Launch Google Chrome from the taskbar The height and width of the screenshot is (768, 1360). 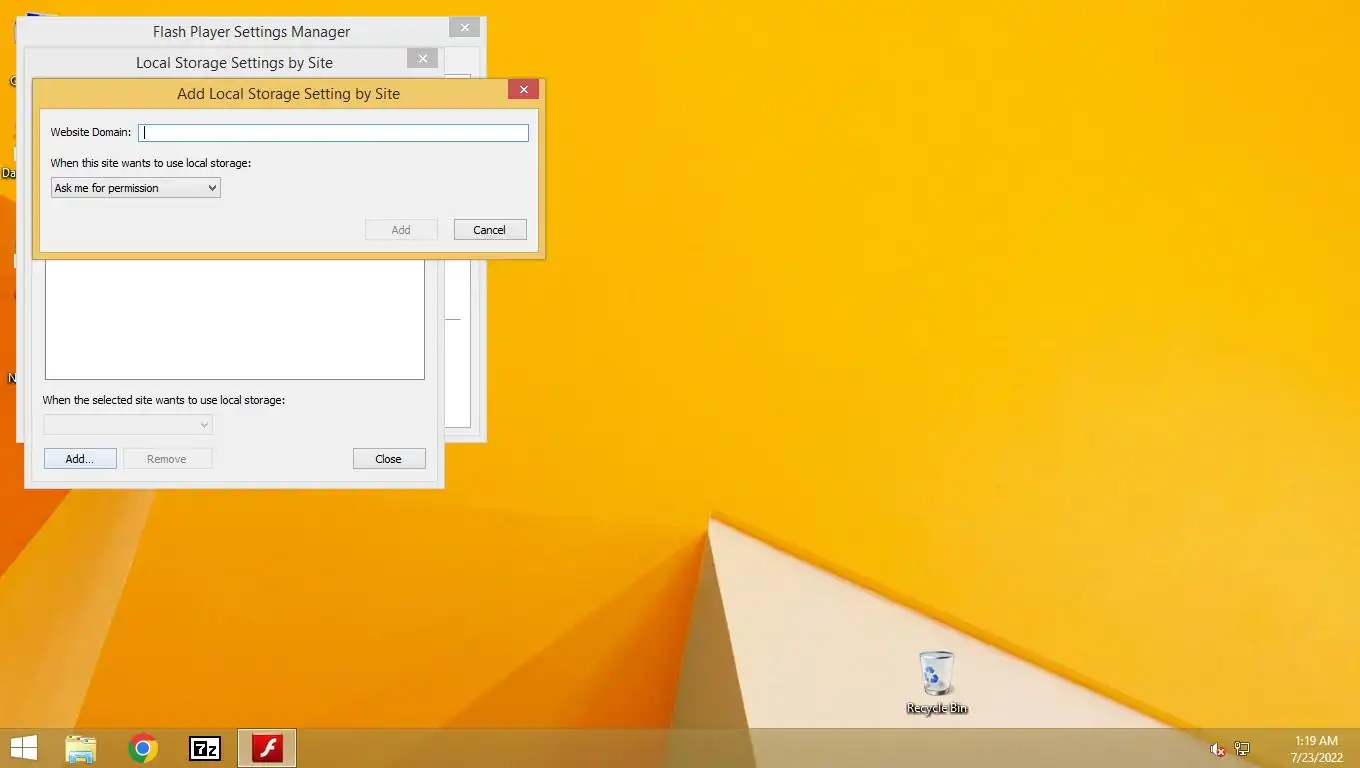click(x=143, y=748)
